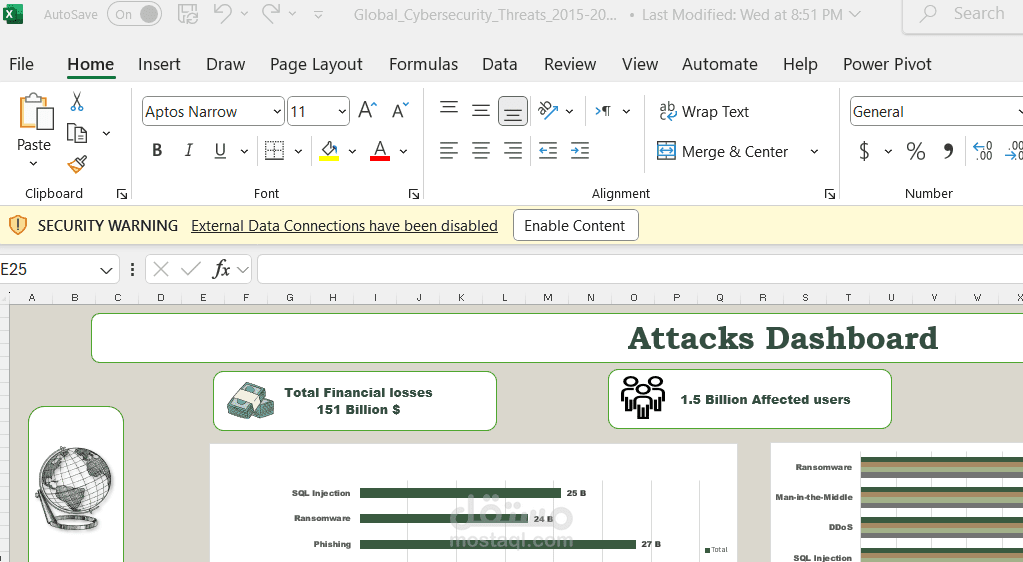1023x562 pixels.
Task: Click the Search box
Action: click(x=964, y=14)
